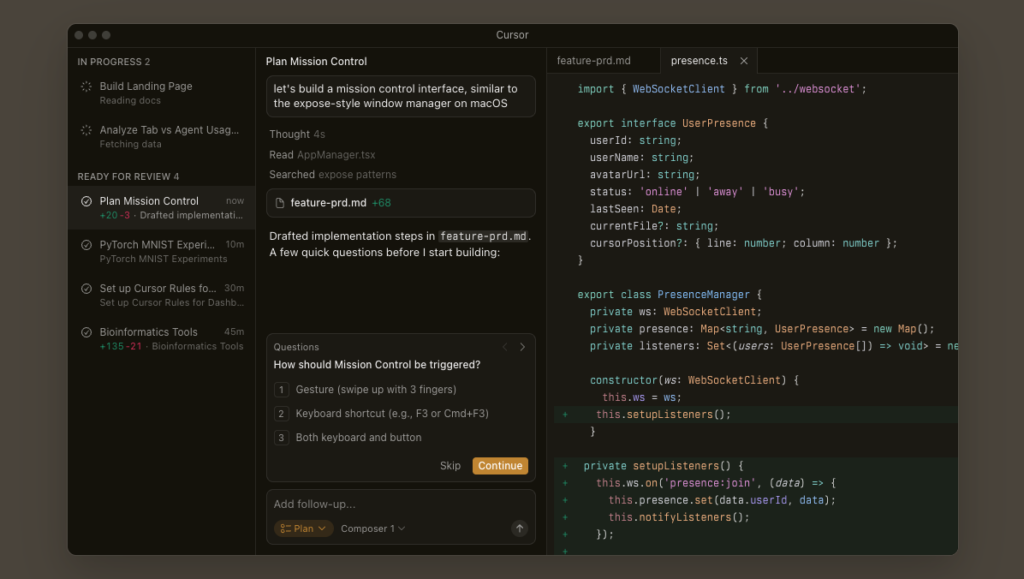Image resolution: width=1024 pixels, height=579 pixels.
Task: Switch to the presence.ts tab
Action: pos(700,60)
